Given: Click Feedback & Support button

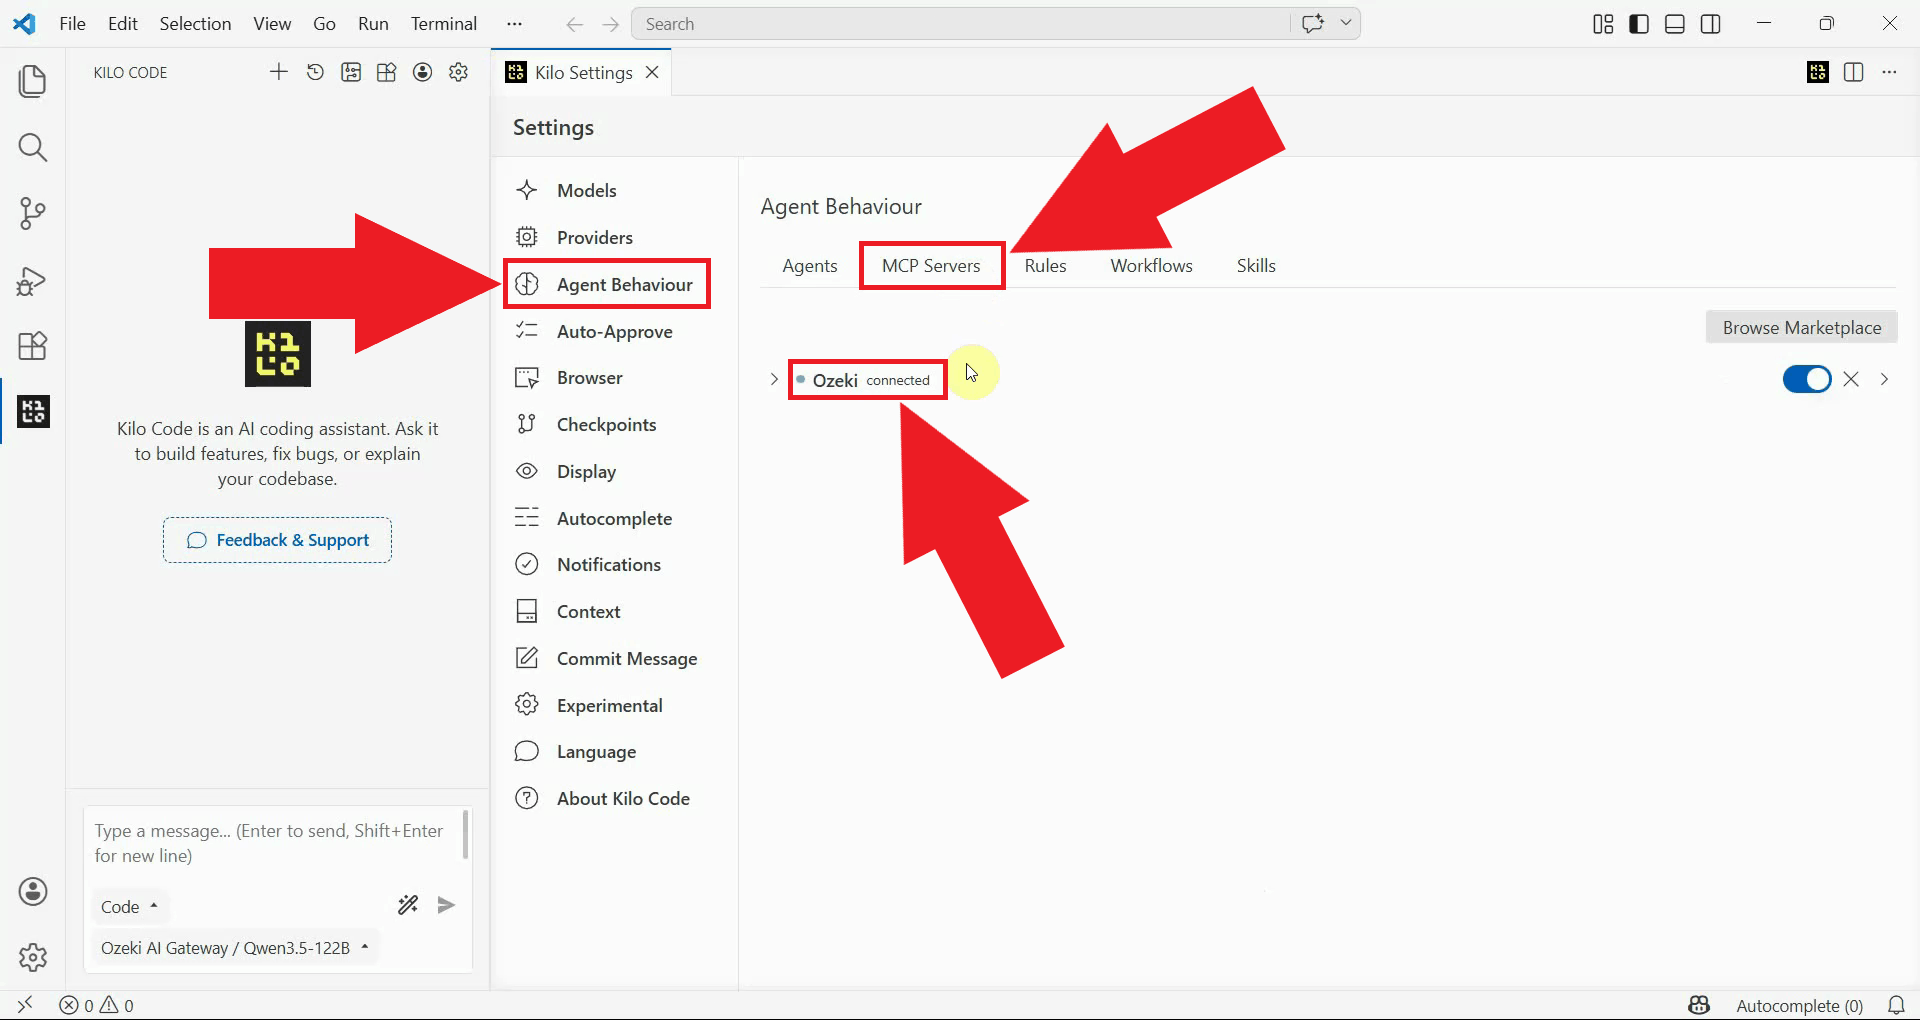Looking at the screenshot, I should (277, 540).
